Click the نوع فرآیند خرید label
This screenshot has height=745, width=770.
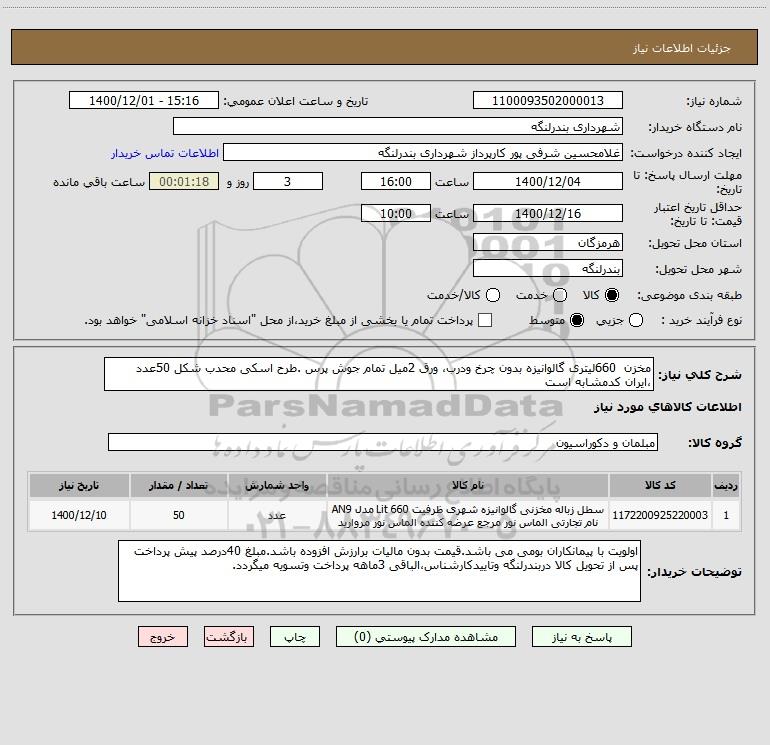(701, 320)
